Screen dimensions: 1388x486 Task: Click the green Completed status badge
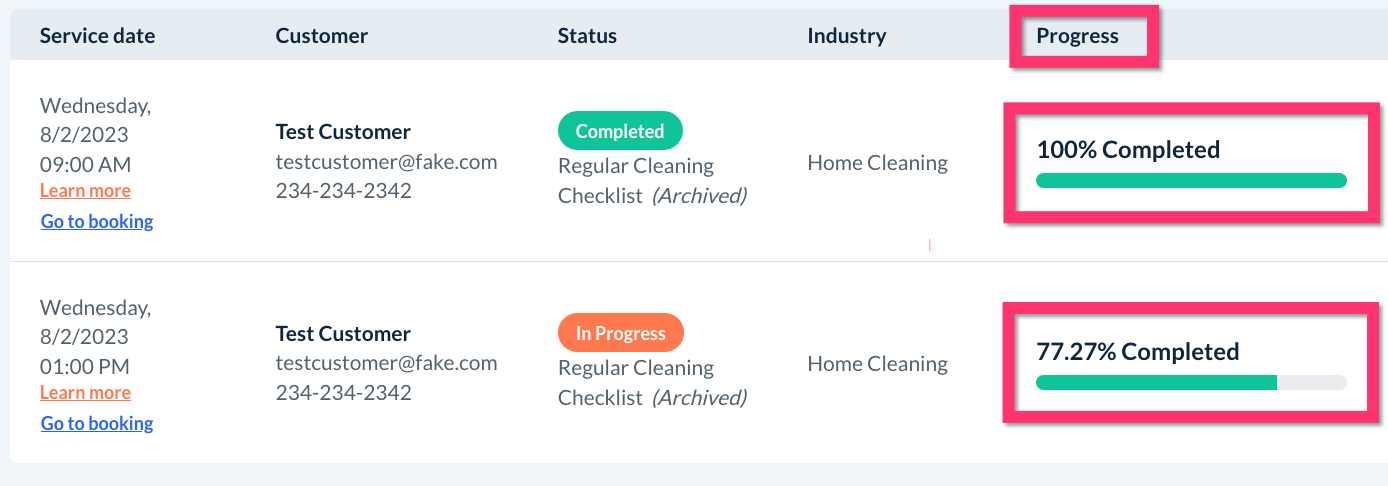point(620,131)
